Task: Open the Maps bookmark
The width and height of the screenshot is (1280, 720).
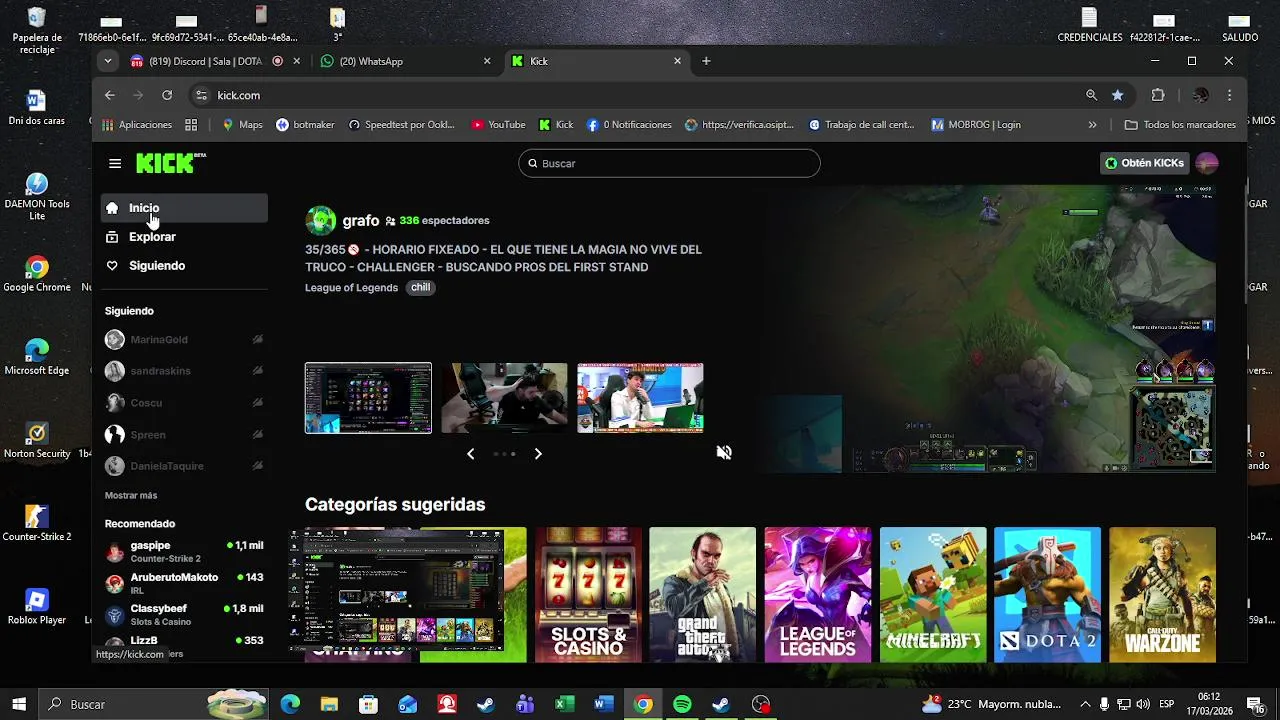Action: point(242,125)
